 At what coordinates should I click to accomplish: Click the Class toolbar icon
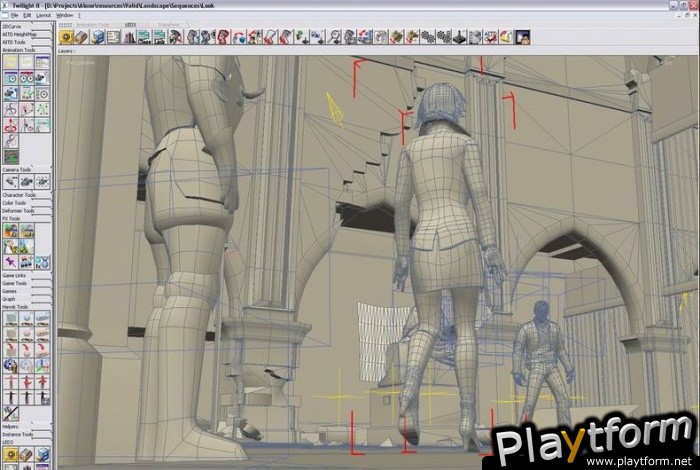pos(145,37)
